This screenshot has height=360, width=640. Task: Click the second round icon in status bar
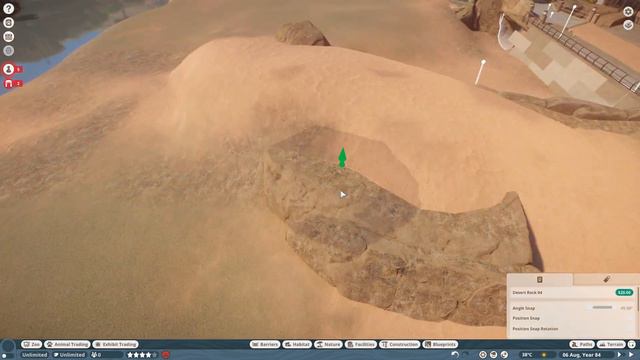coord(493,355)
